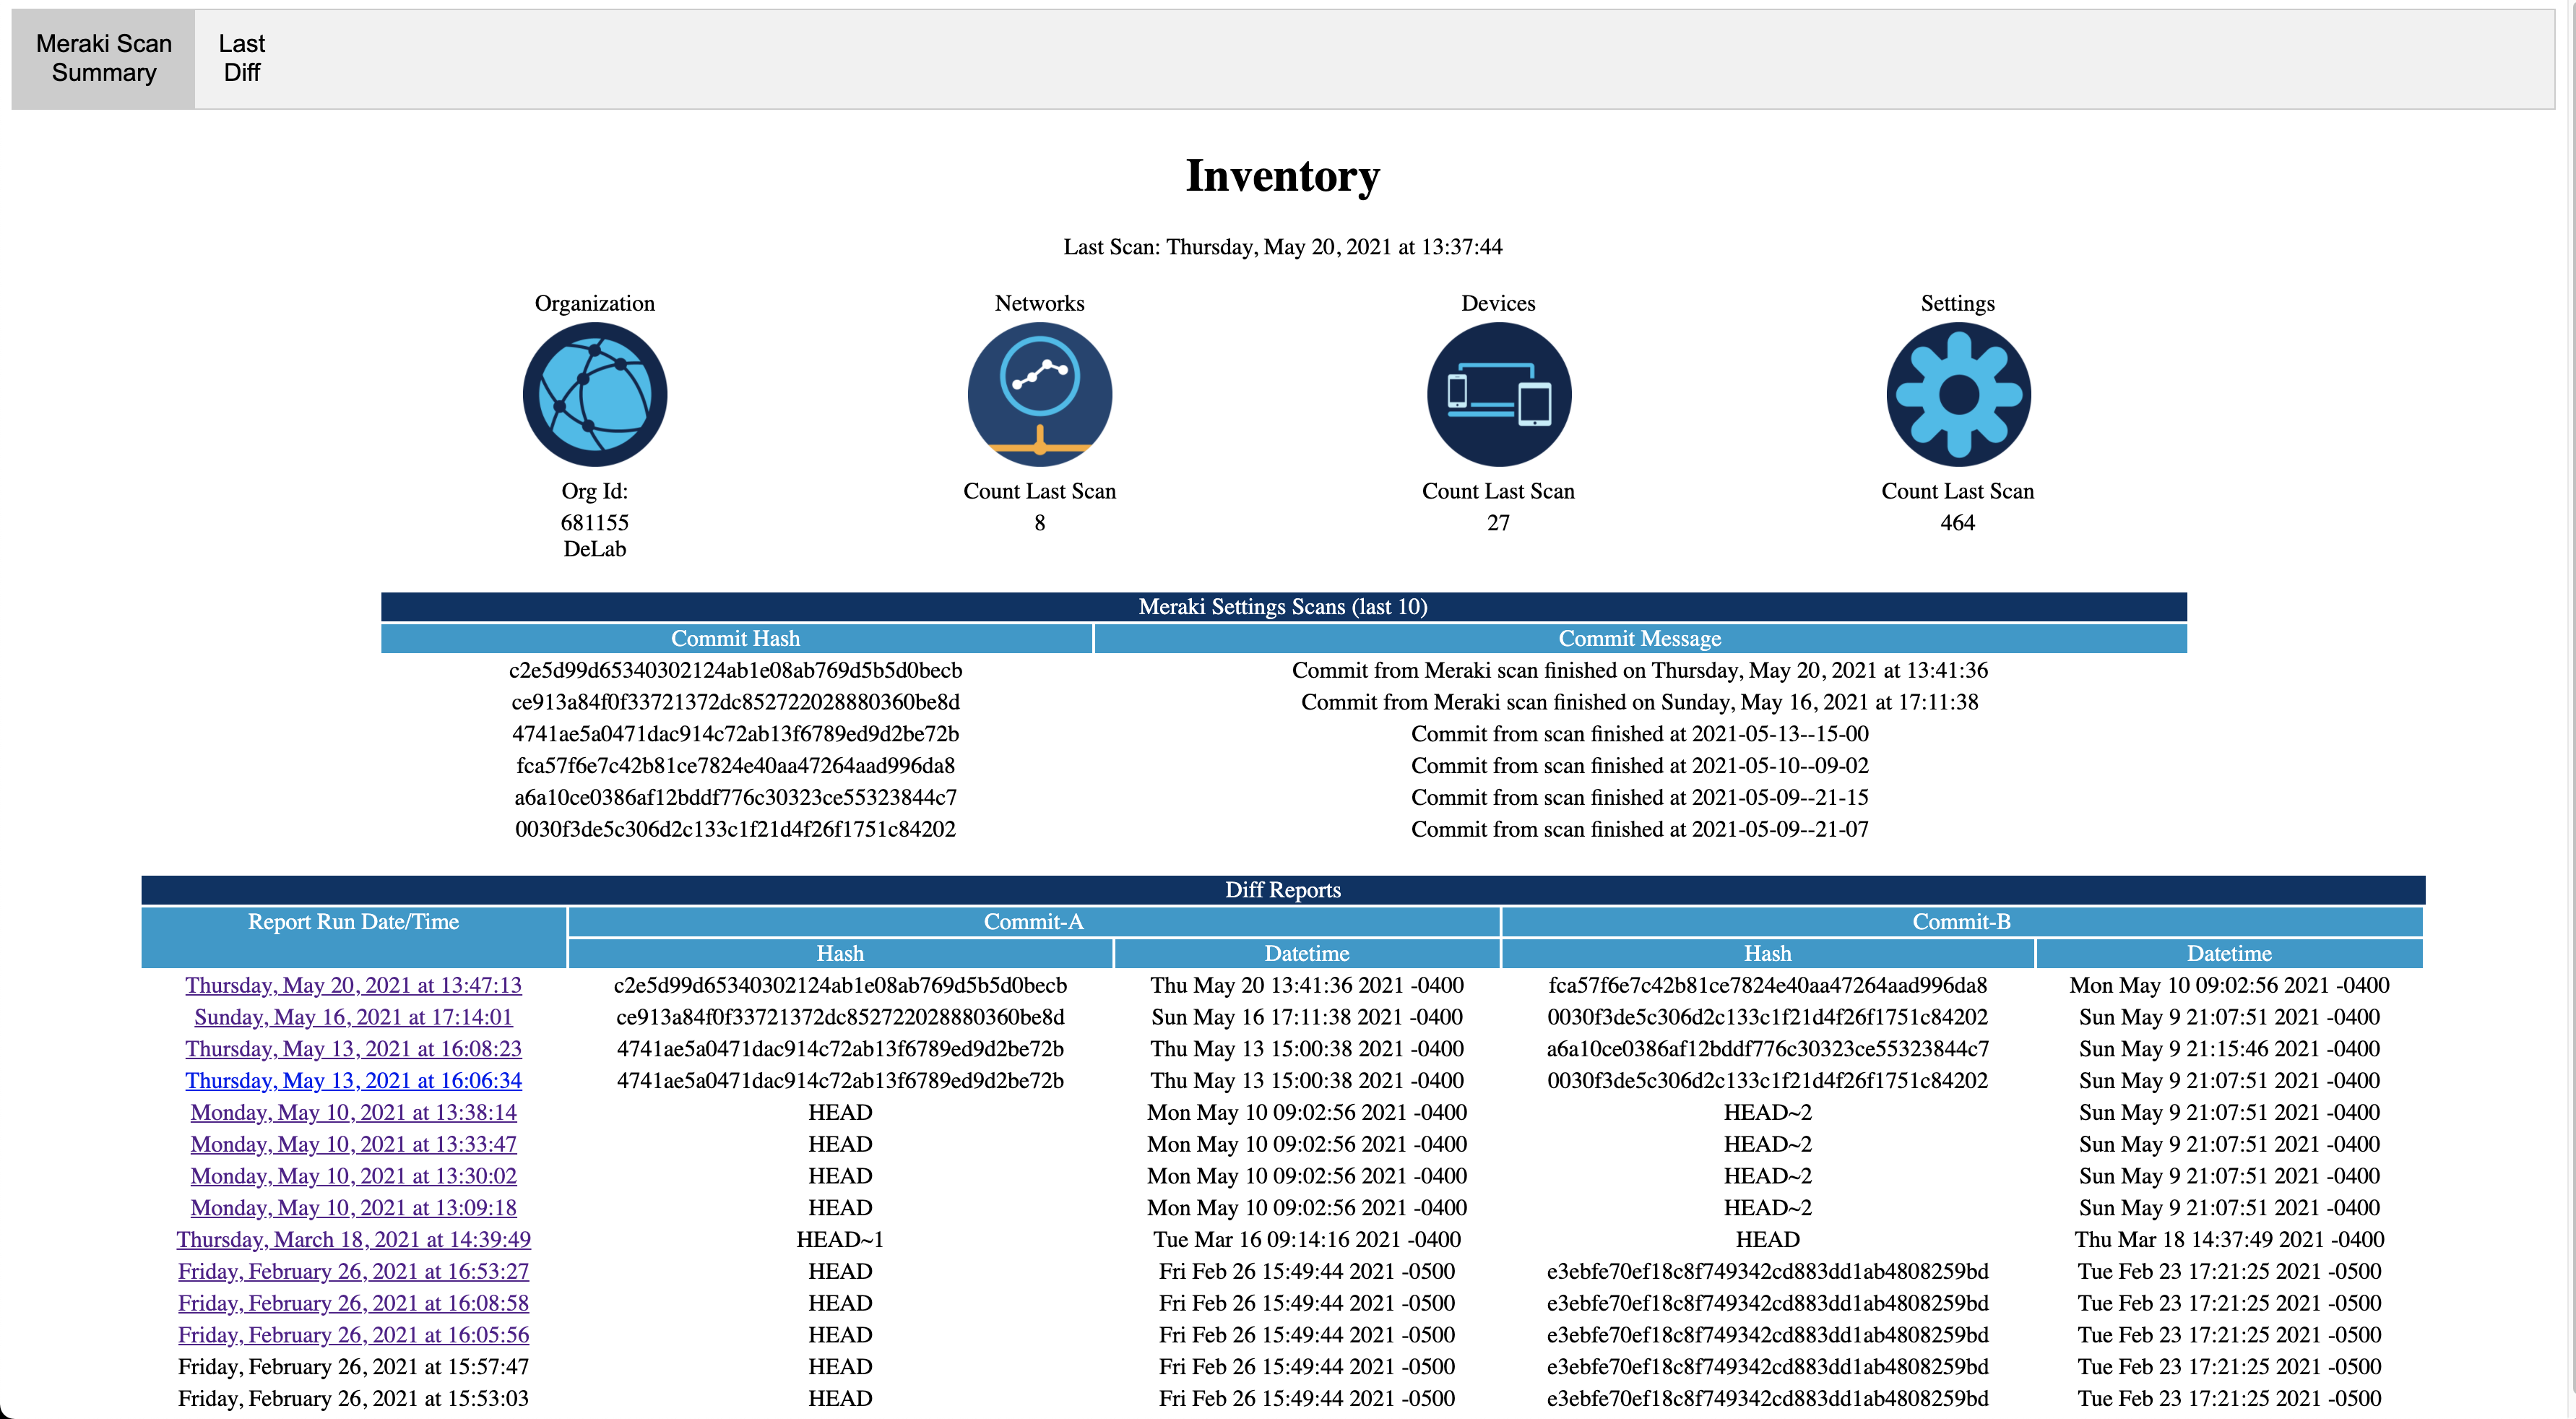Click the Organization globe icon
This screenshot has height=1419, width=2576.
click(595, 394)
